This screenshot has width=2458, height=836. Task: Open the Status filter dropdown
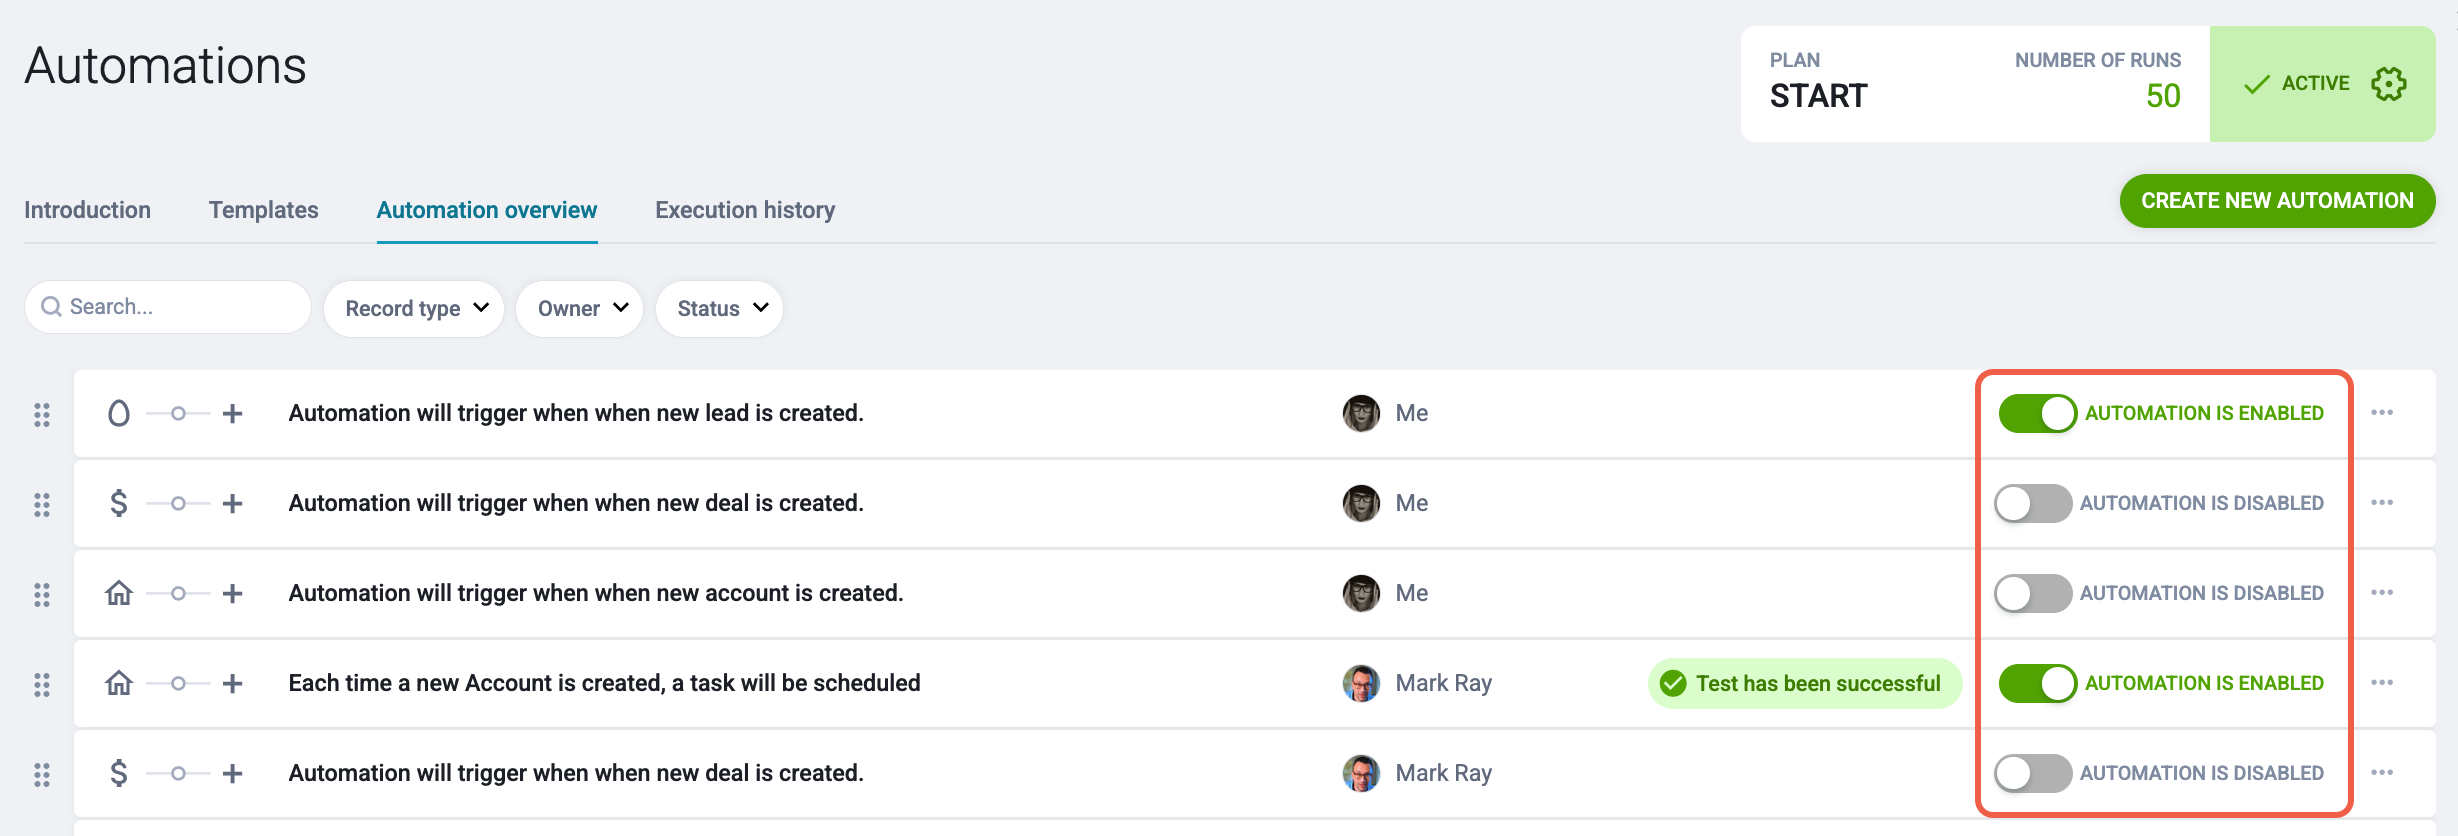point(719,308)
